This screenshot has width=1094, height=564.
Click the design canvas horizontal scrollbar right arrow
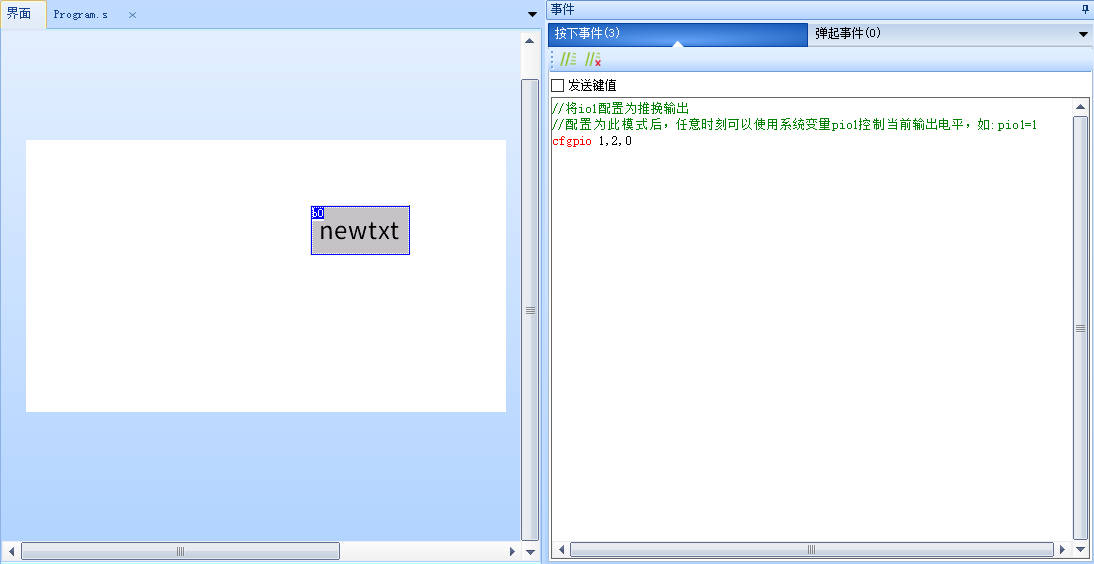click(512, 551)
